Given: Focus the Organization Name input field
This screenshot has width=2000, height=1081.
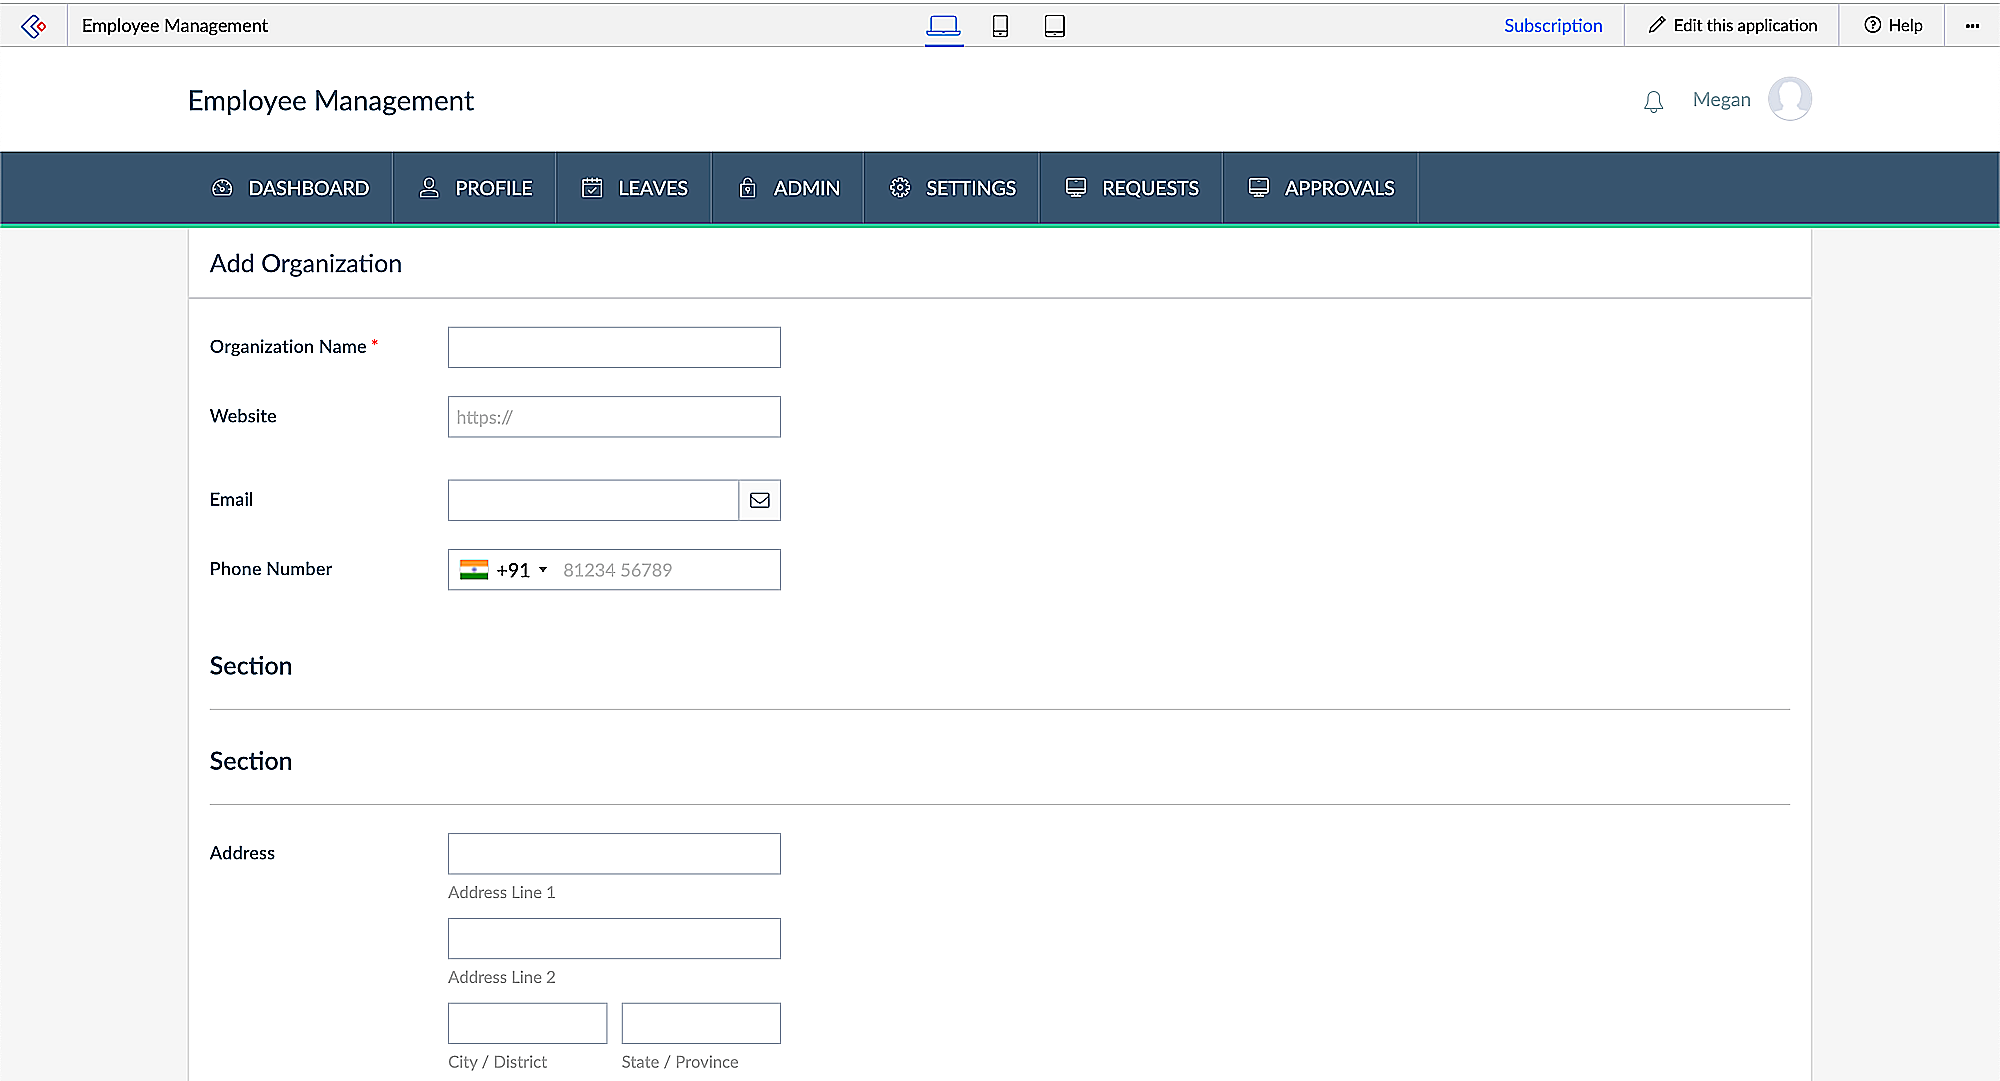Looking at the screenshot, I should point(614,347).
